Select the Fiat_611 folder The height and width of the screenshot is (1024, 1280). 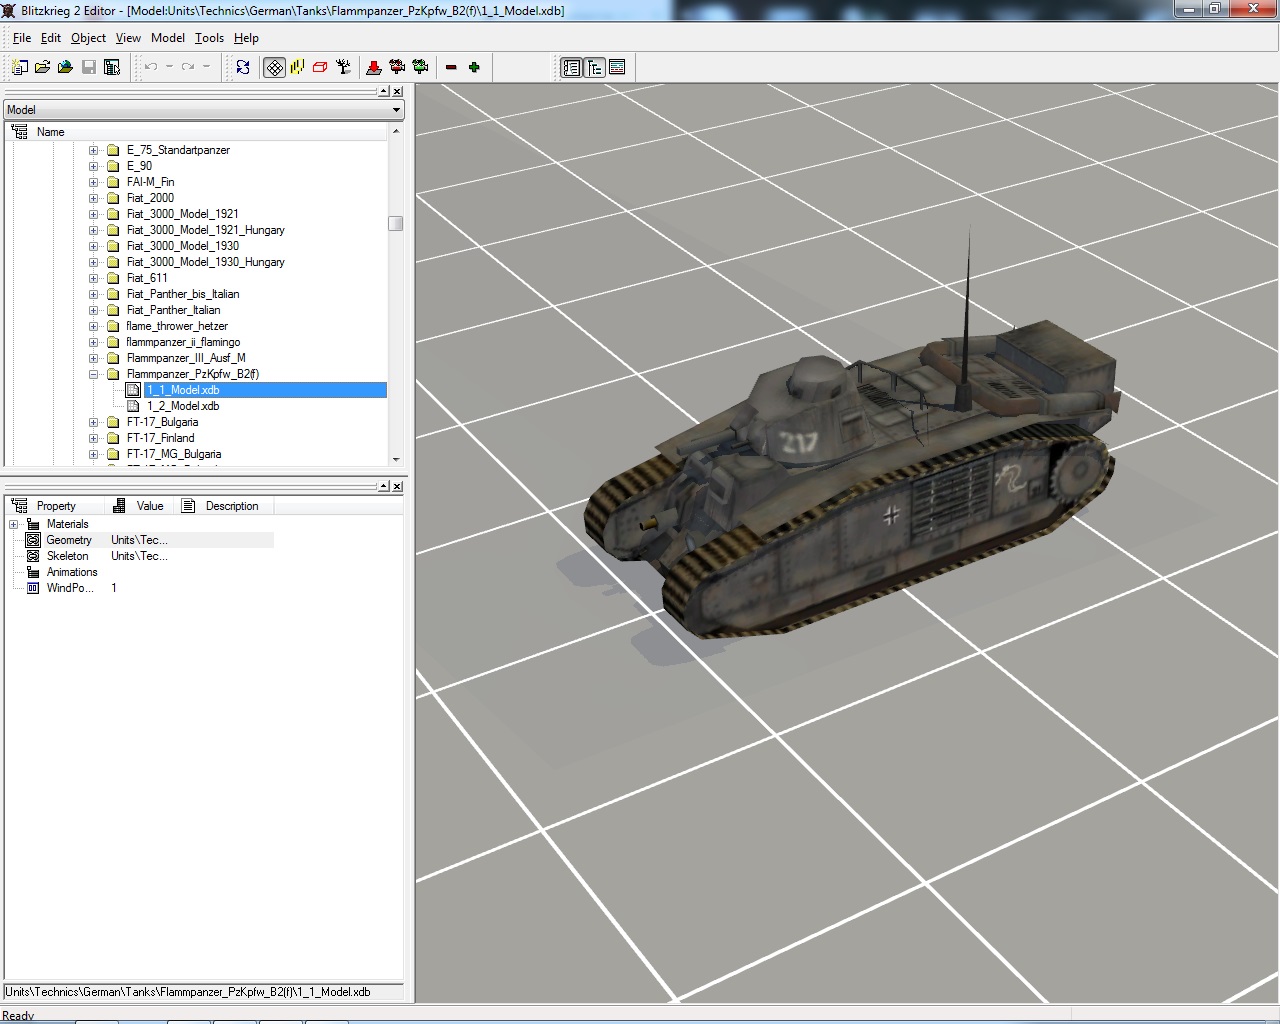pos(147,278)
